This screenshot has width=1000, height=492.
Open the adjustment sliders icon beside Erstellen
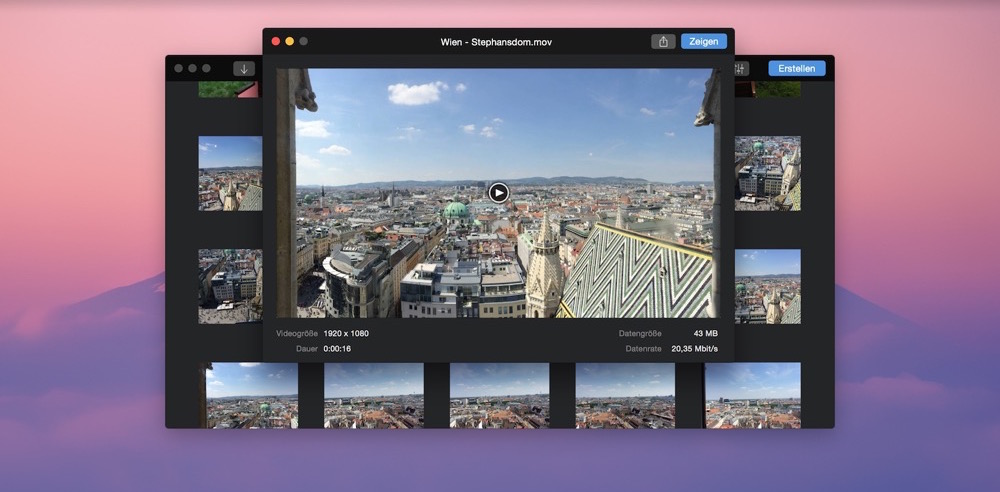click(x=740, y=69)
